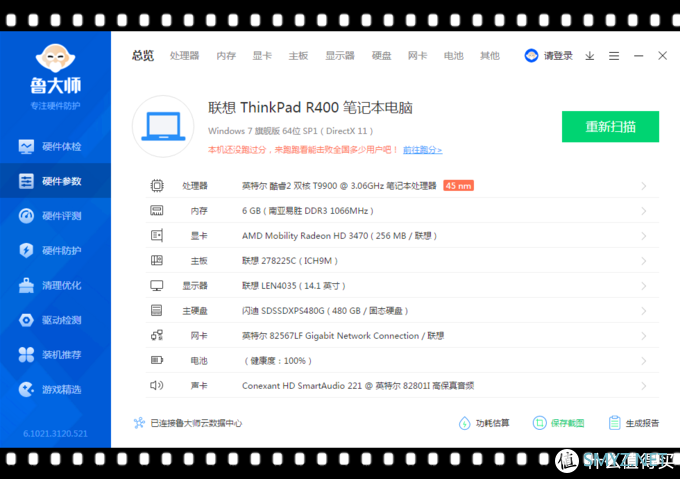Select the 6 GB DDR3 1066MHz text

[x=307, y=211]
